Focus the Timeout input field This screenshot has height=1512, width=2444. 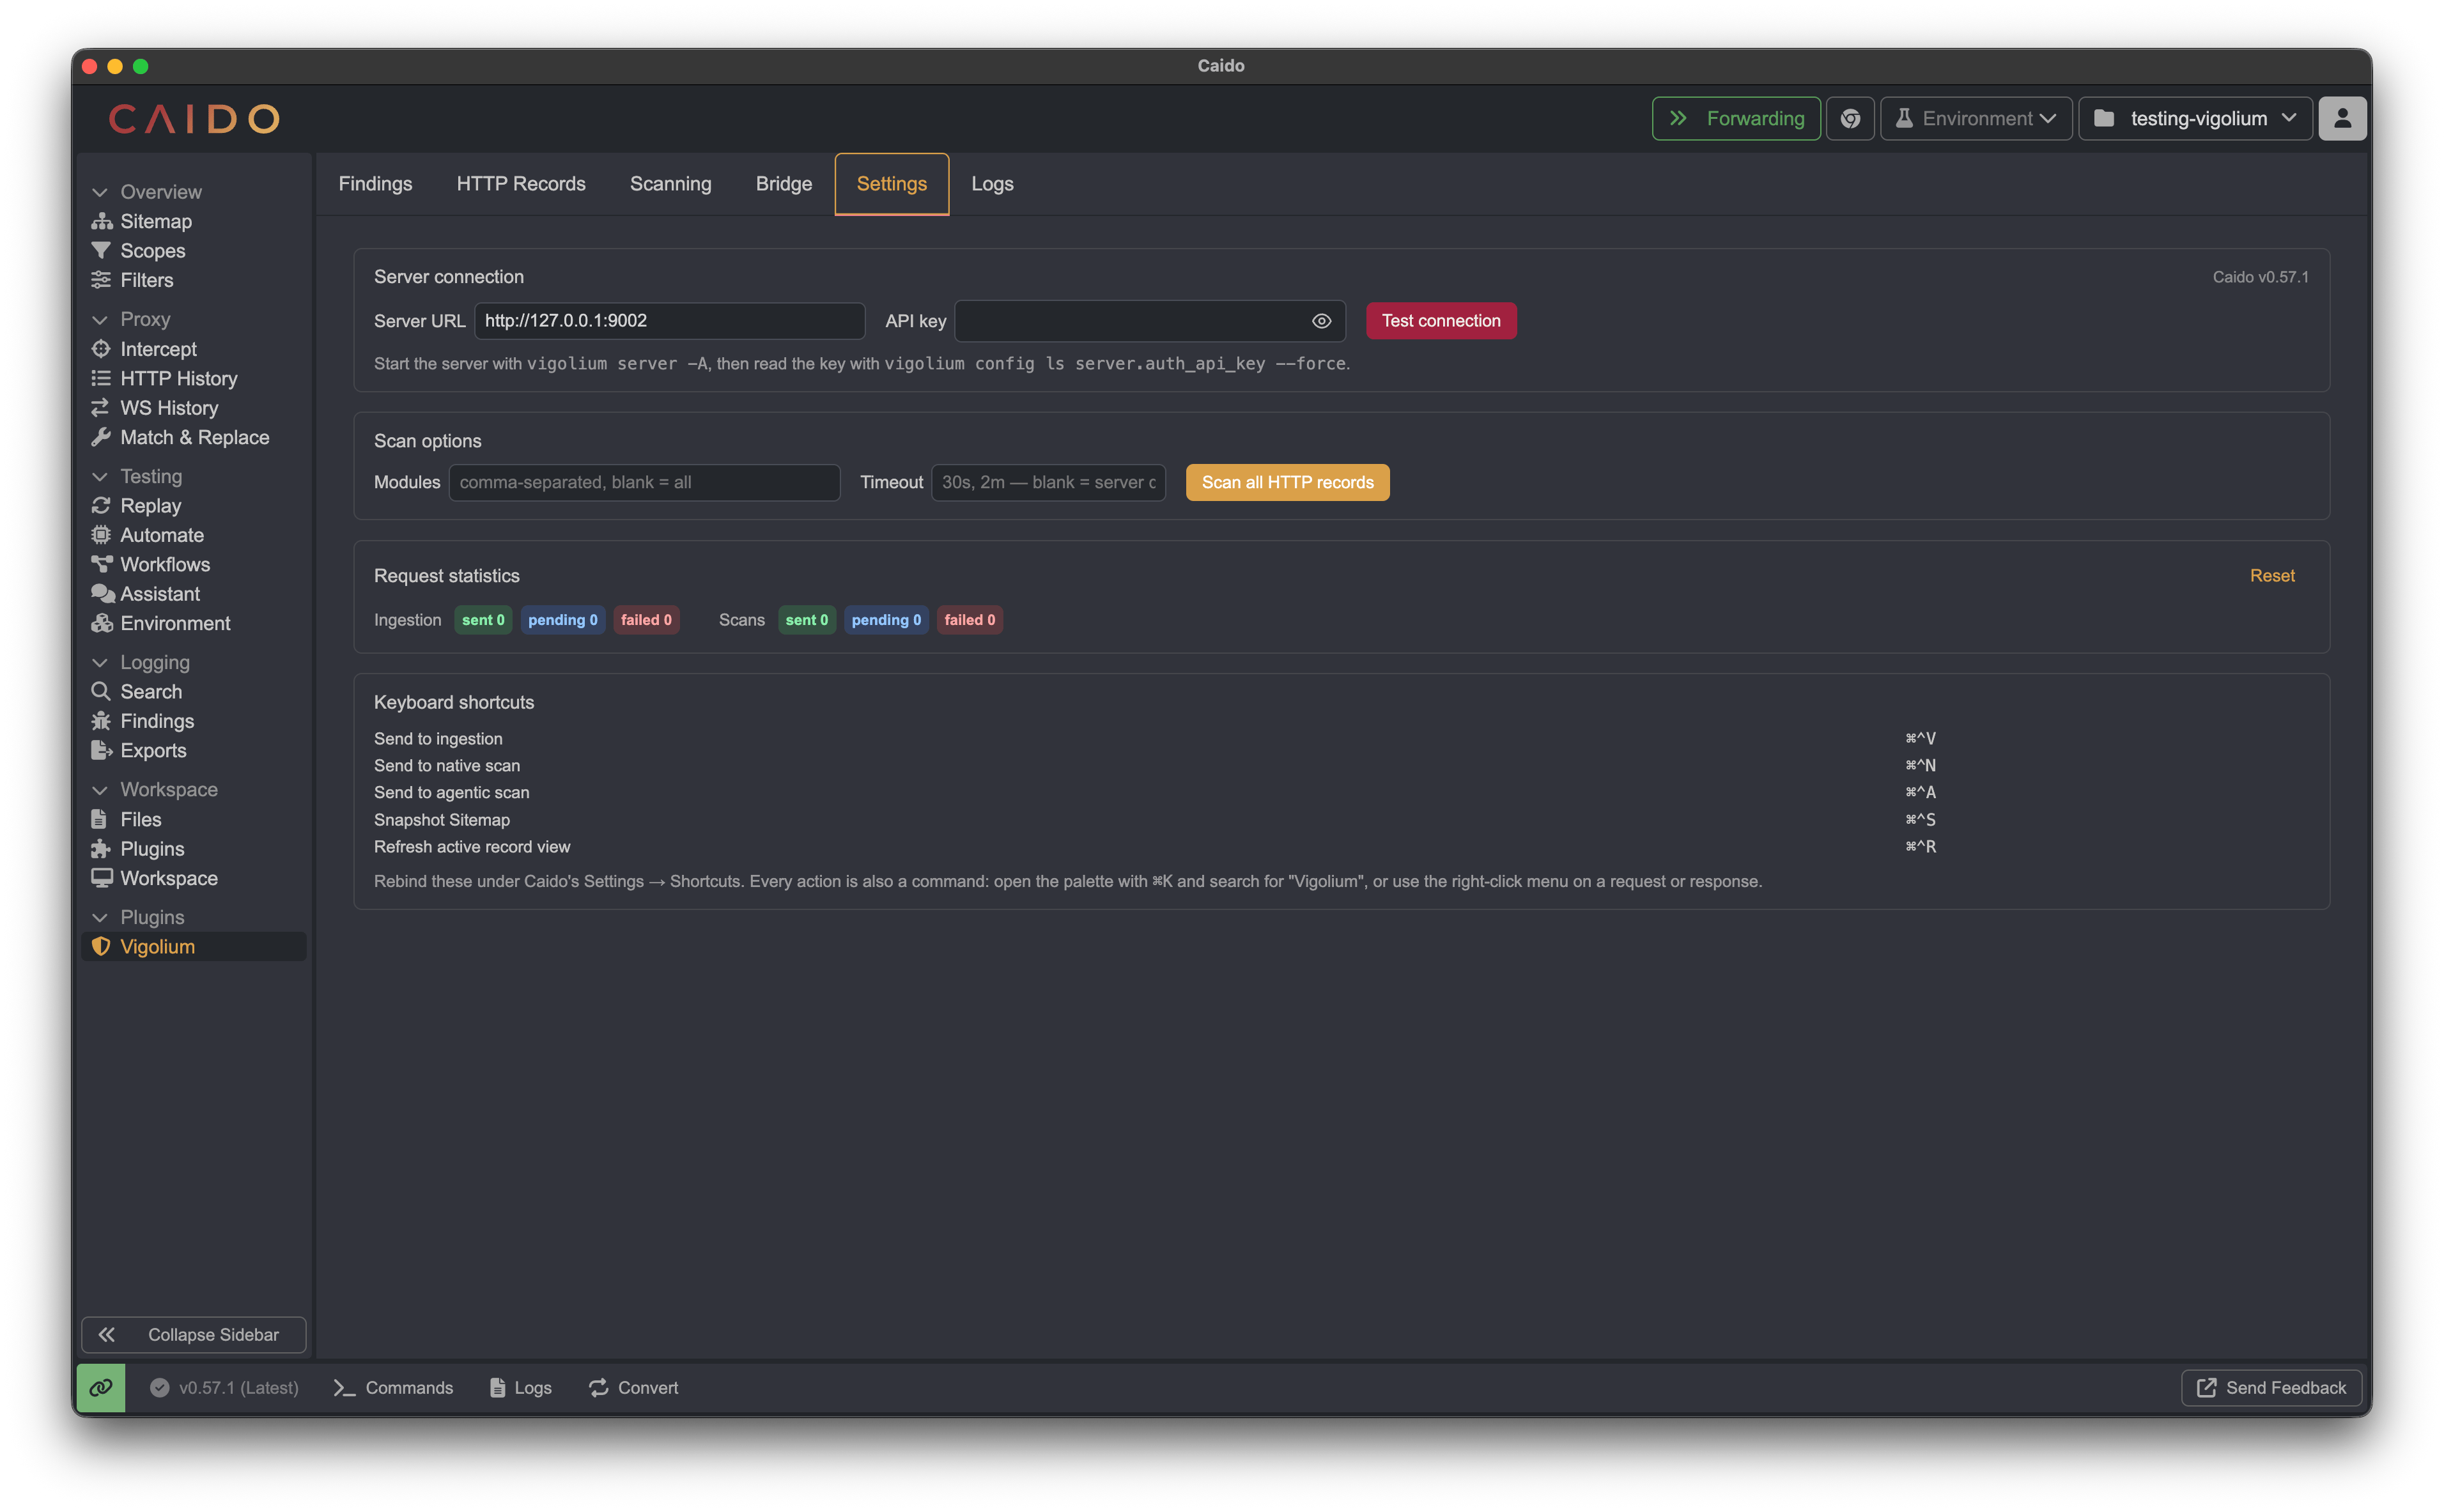click(1048, 483)
